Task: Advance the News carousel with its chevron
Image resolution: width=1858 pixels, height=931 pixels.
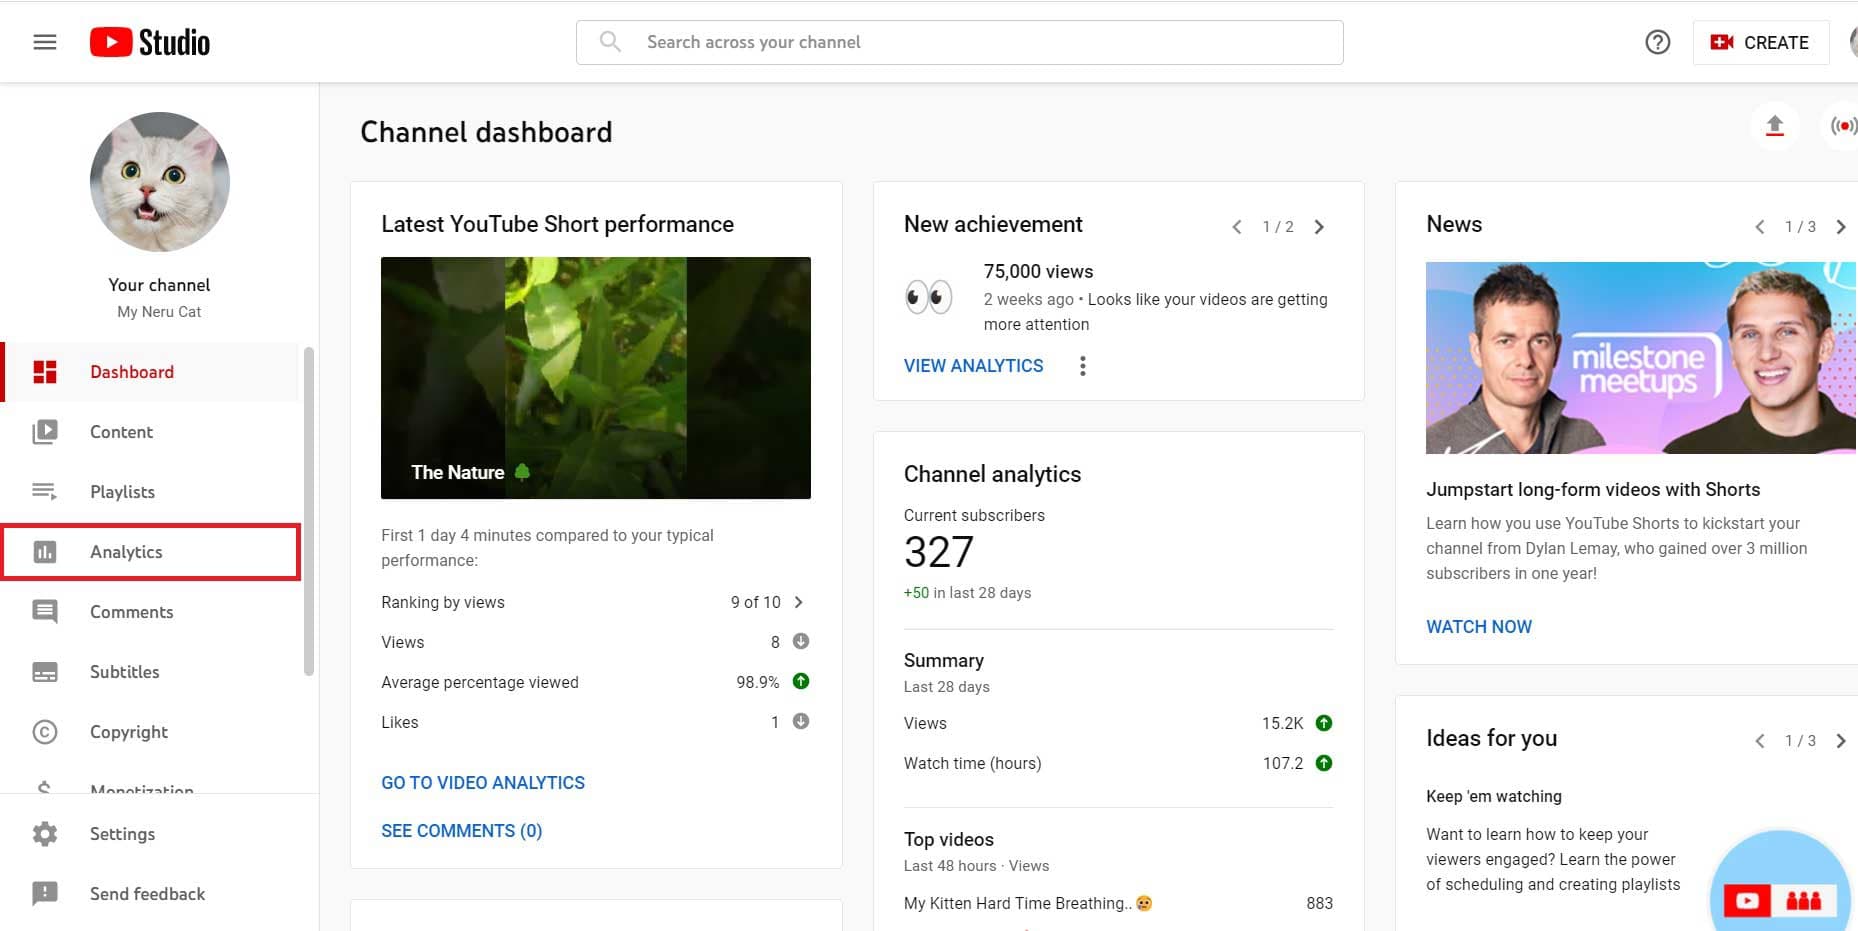Action: [1842, 226]
